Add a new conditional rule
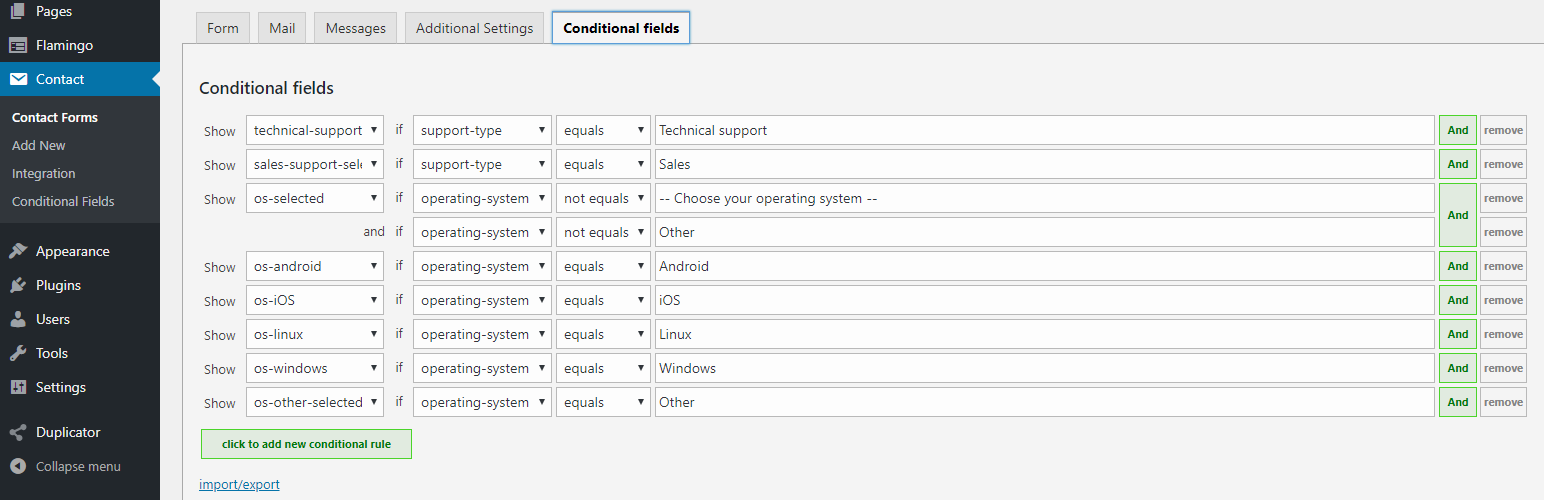Image resolution: width=1544 pixels, height=500 pixels. (x=306, y=444)
